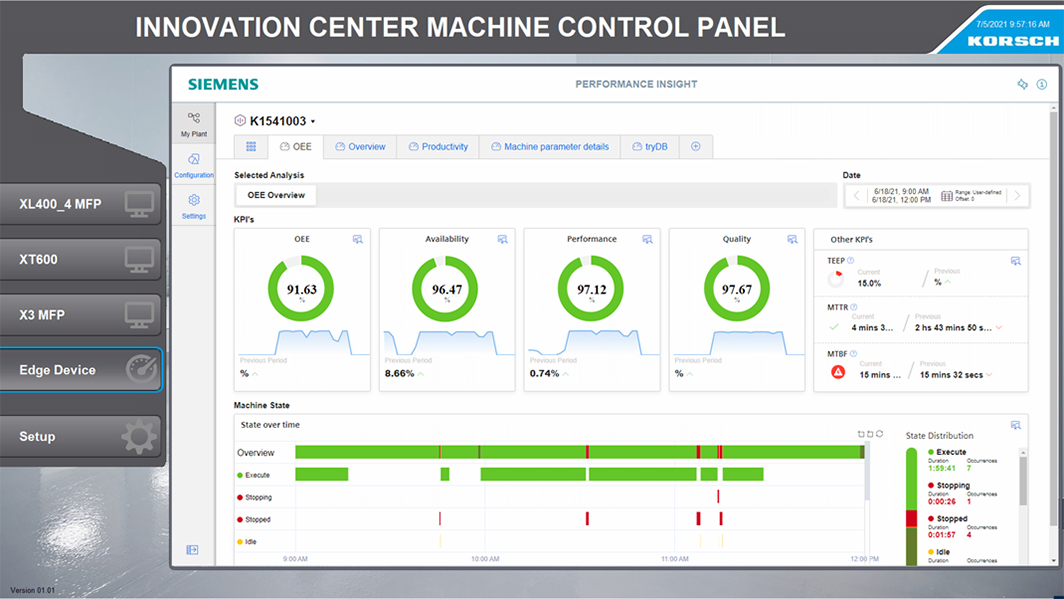Select the Edge Device button

(x=81, y=370)
